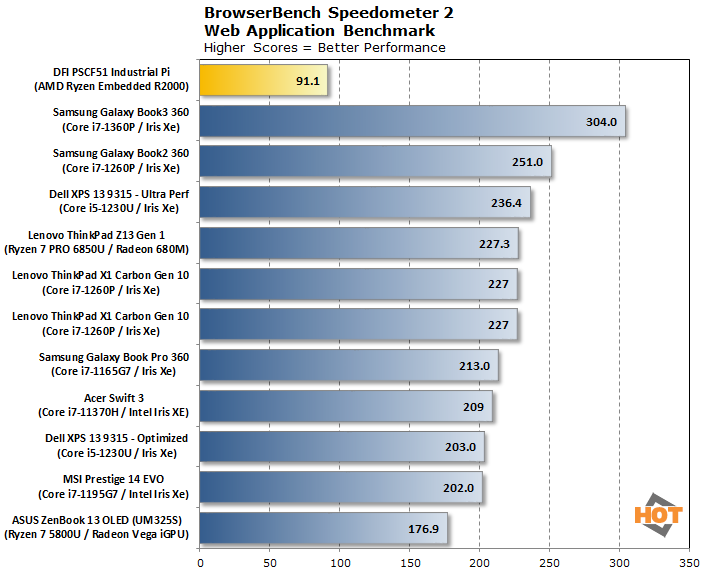Click the 'Web Application Benchmark' title line

pyautogui.click(x=319, y=31)
